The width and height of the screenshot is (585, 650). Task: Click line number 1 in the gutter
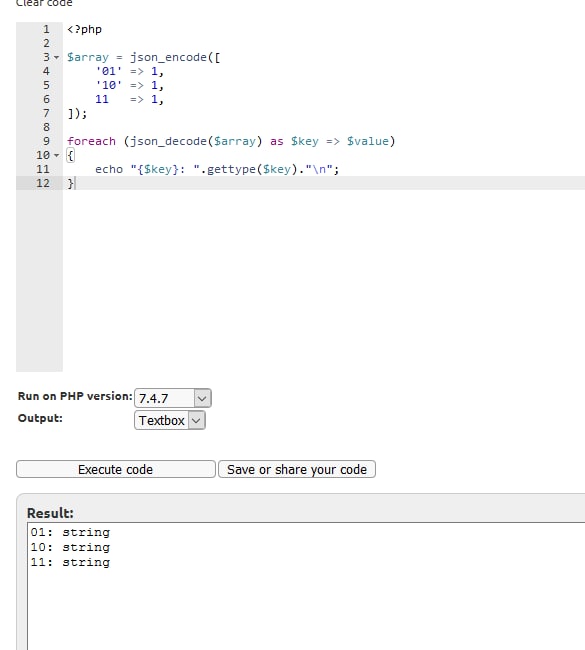click(x=46, y=29)
